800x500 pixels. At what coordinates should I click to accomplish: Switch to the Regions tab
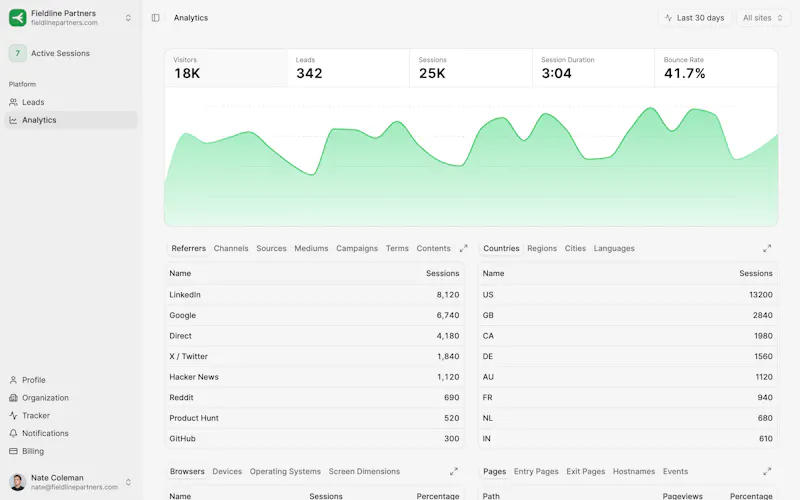[542, 248]
